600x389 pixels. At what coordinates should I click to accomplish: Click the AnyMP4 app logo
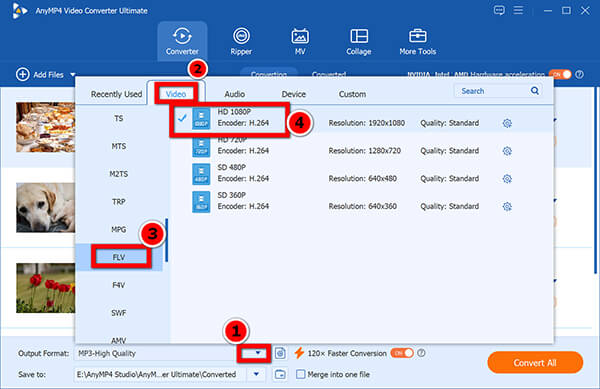[19, 10]
